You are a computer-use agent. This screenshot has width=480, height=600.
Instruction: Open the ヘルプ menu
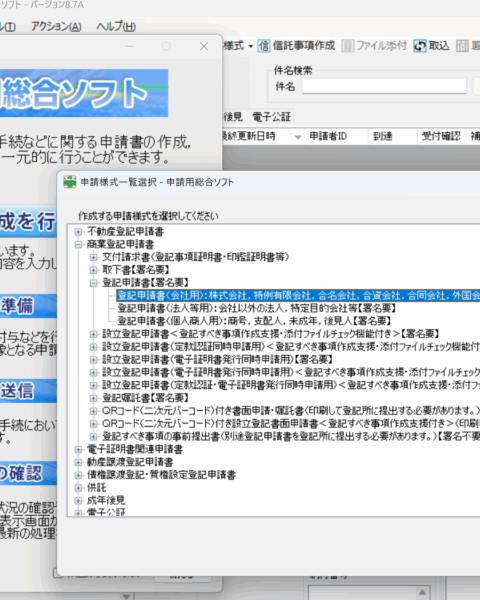116,26
